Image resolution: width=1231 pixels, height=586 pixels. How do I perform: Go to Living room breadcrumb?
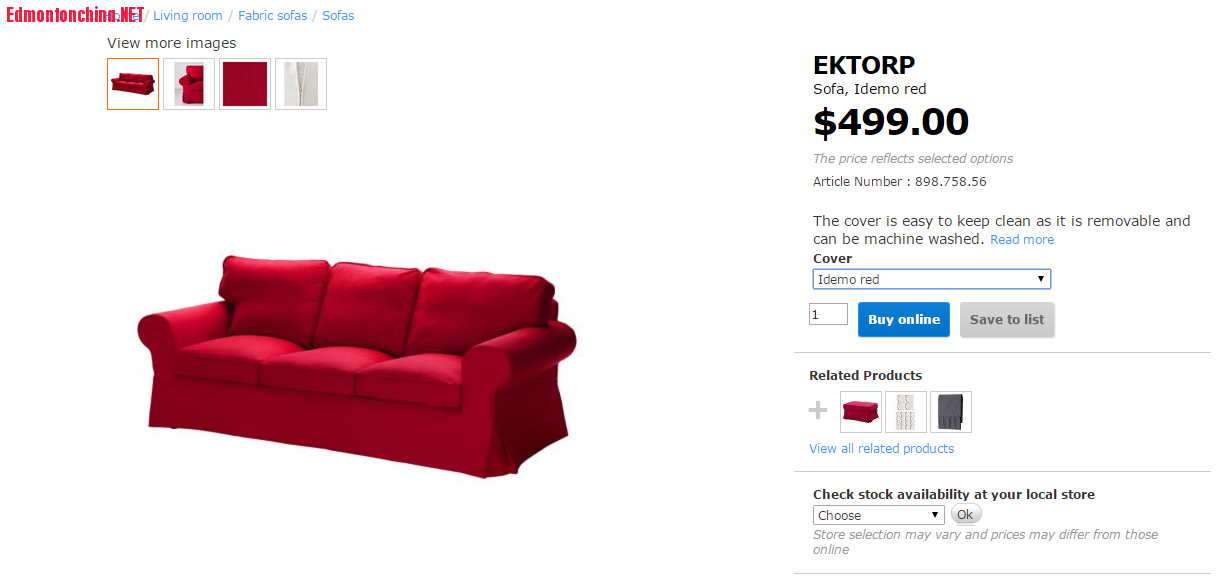coord(188,16)
